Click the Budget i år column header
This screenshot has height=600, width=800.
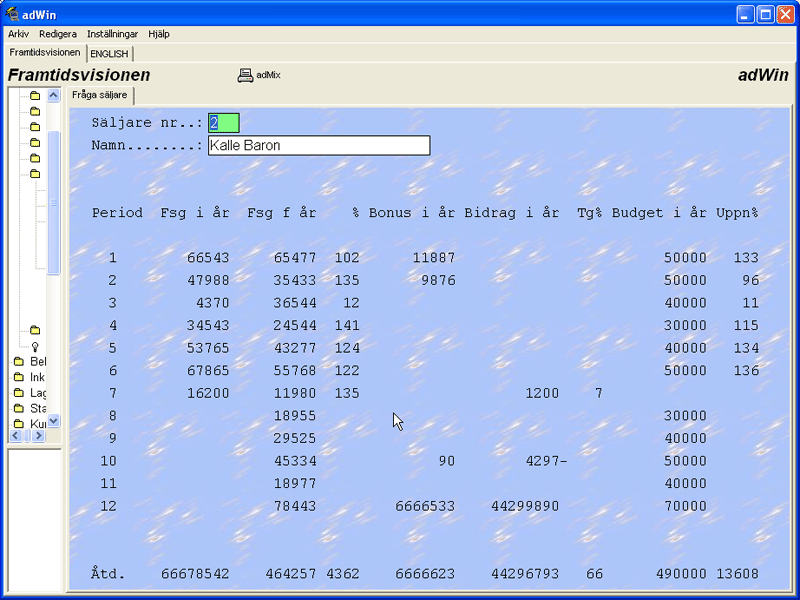tap(659, 213)
